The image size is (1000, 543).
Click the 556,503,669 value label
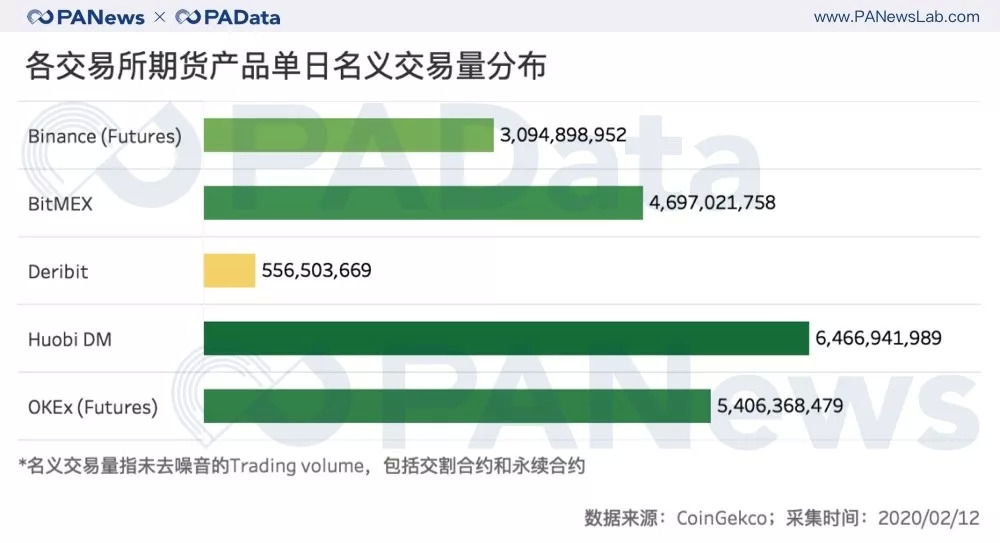316,271
